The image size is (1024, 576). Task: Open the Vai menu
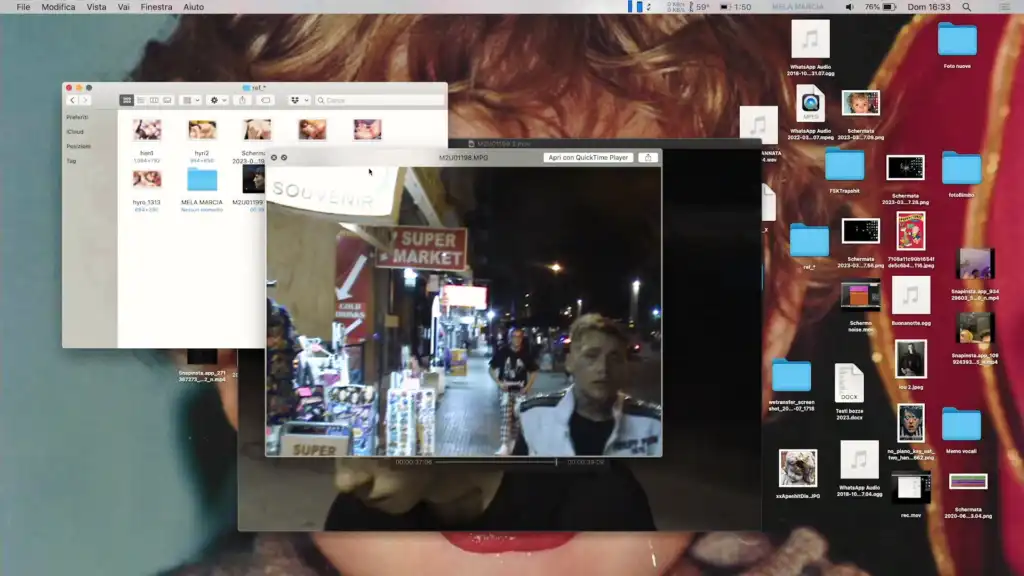[123, 7]
